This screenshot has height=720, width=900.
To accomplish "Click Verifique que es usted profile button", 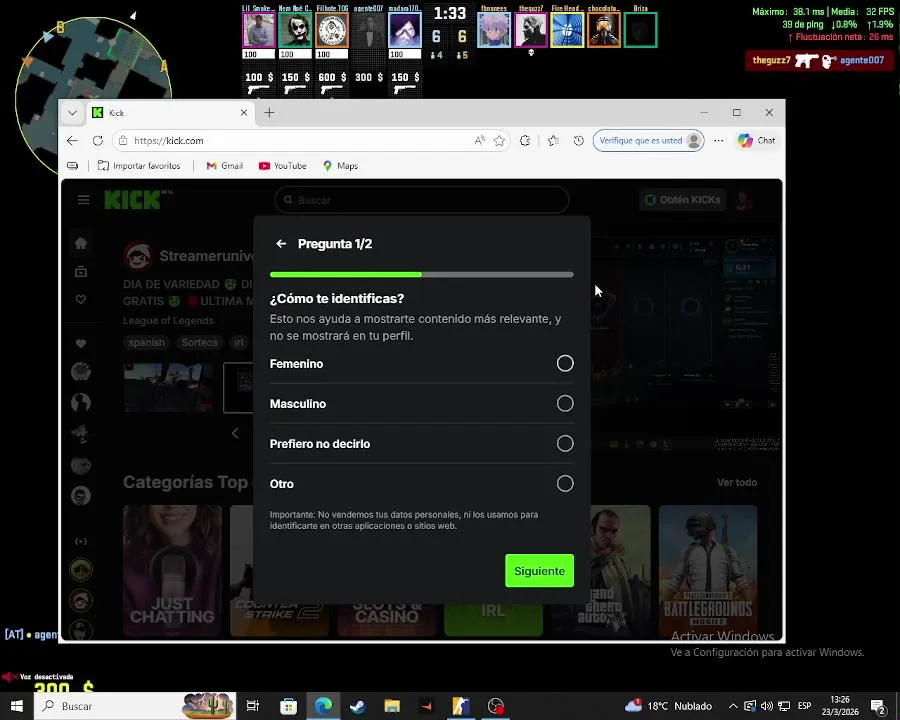I will (x=648, y=141).
